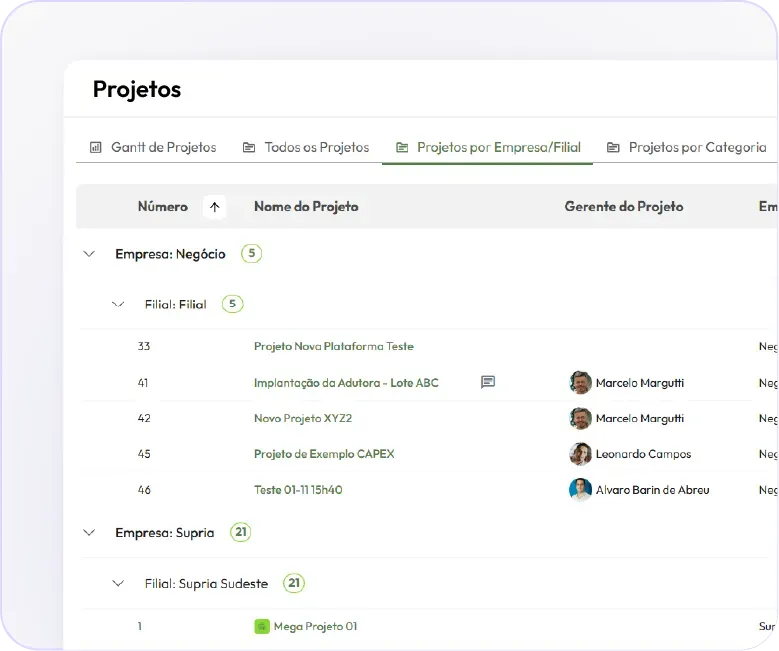The image size is (779, 651).
Task: Switch to the Todos os Projetos tab
Action: pos(316,147)
